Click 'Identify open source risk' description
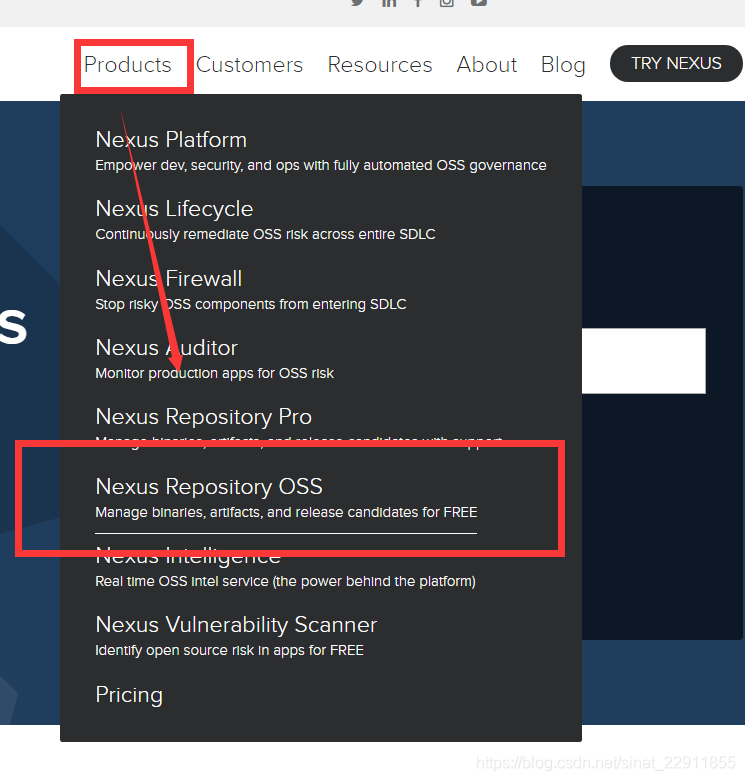This screenshot has height=781, width=745. point(230,651)
